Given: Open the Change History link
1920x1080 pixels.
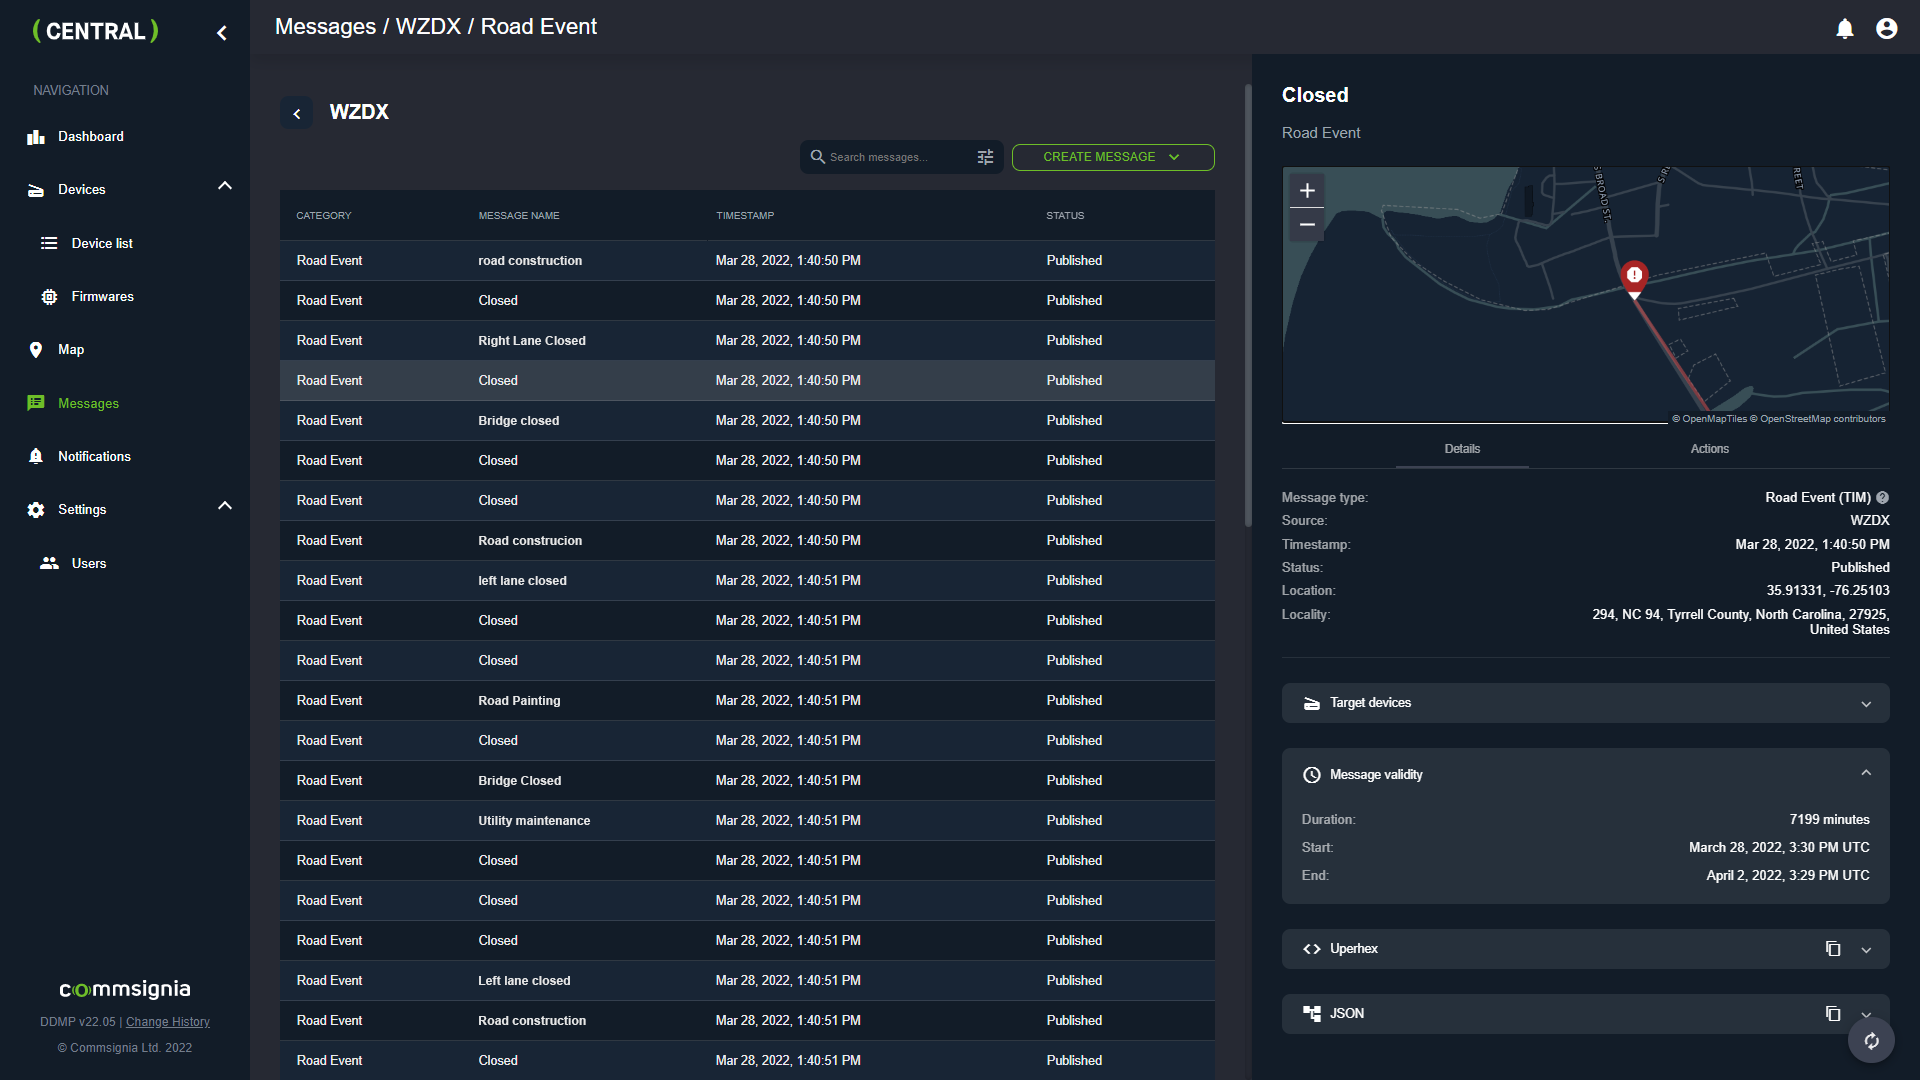Looking at the screenshot, I should click(x=168, y=1022).
